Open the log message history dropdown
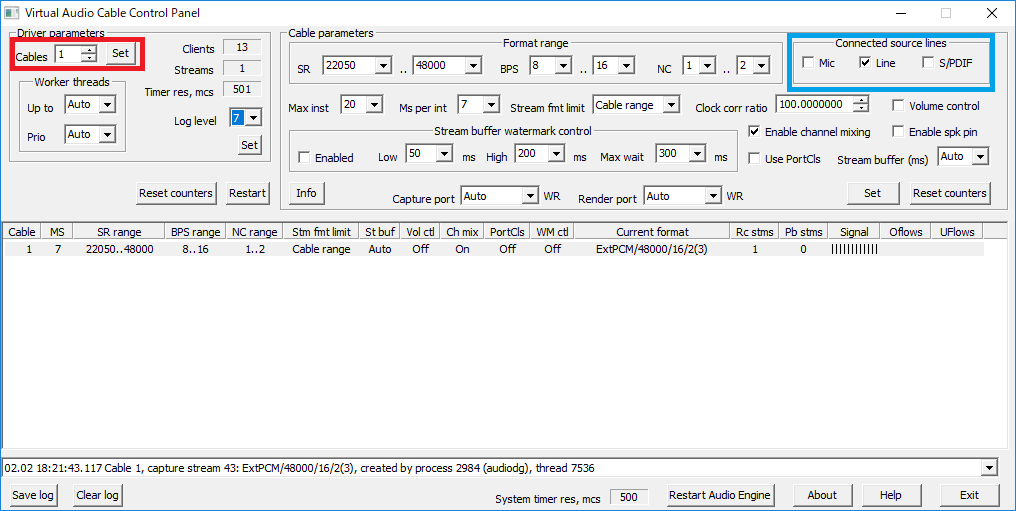1016x511 pixels. [989, 468]
